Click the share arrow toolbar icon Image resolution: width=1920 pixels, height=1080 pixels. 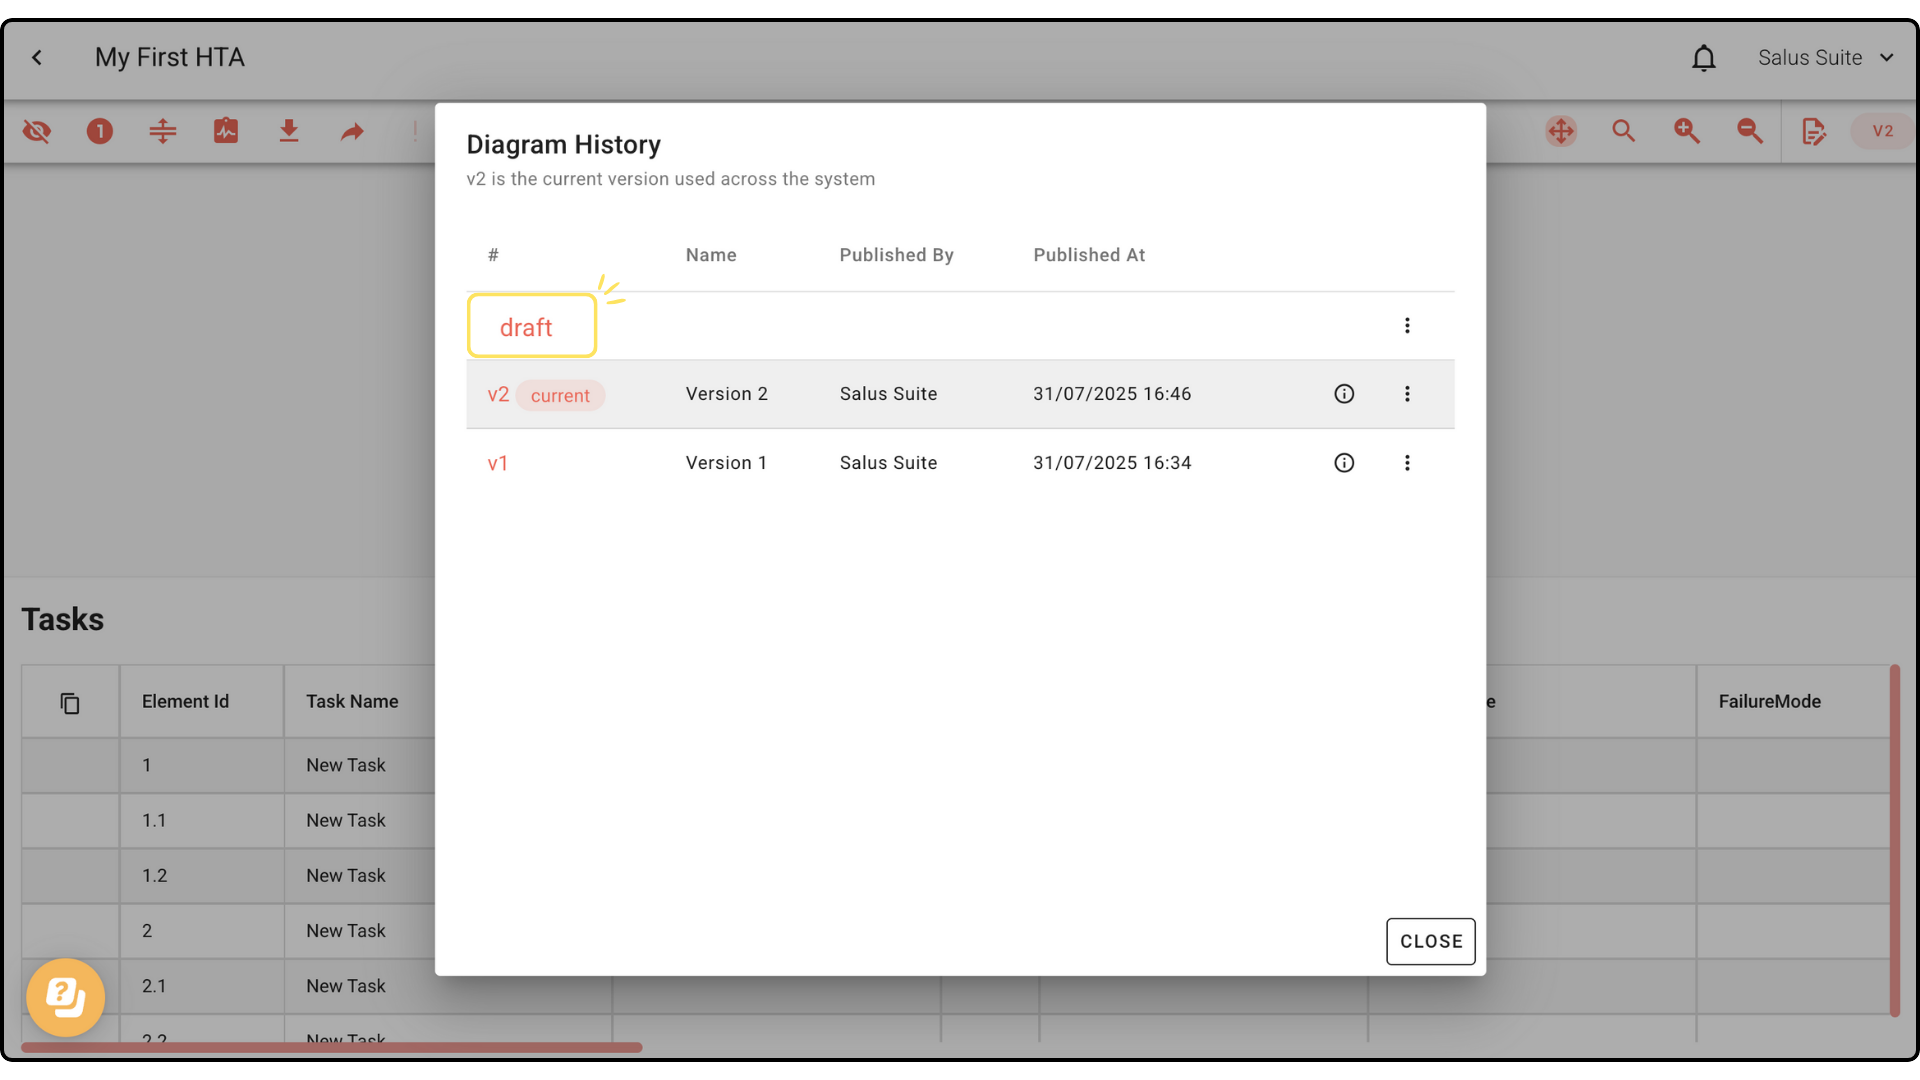coord(352,131)
